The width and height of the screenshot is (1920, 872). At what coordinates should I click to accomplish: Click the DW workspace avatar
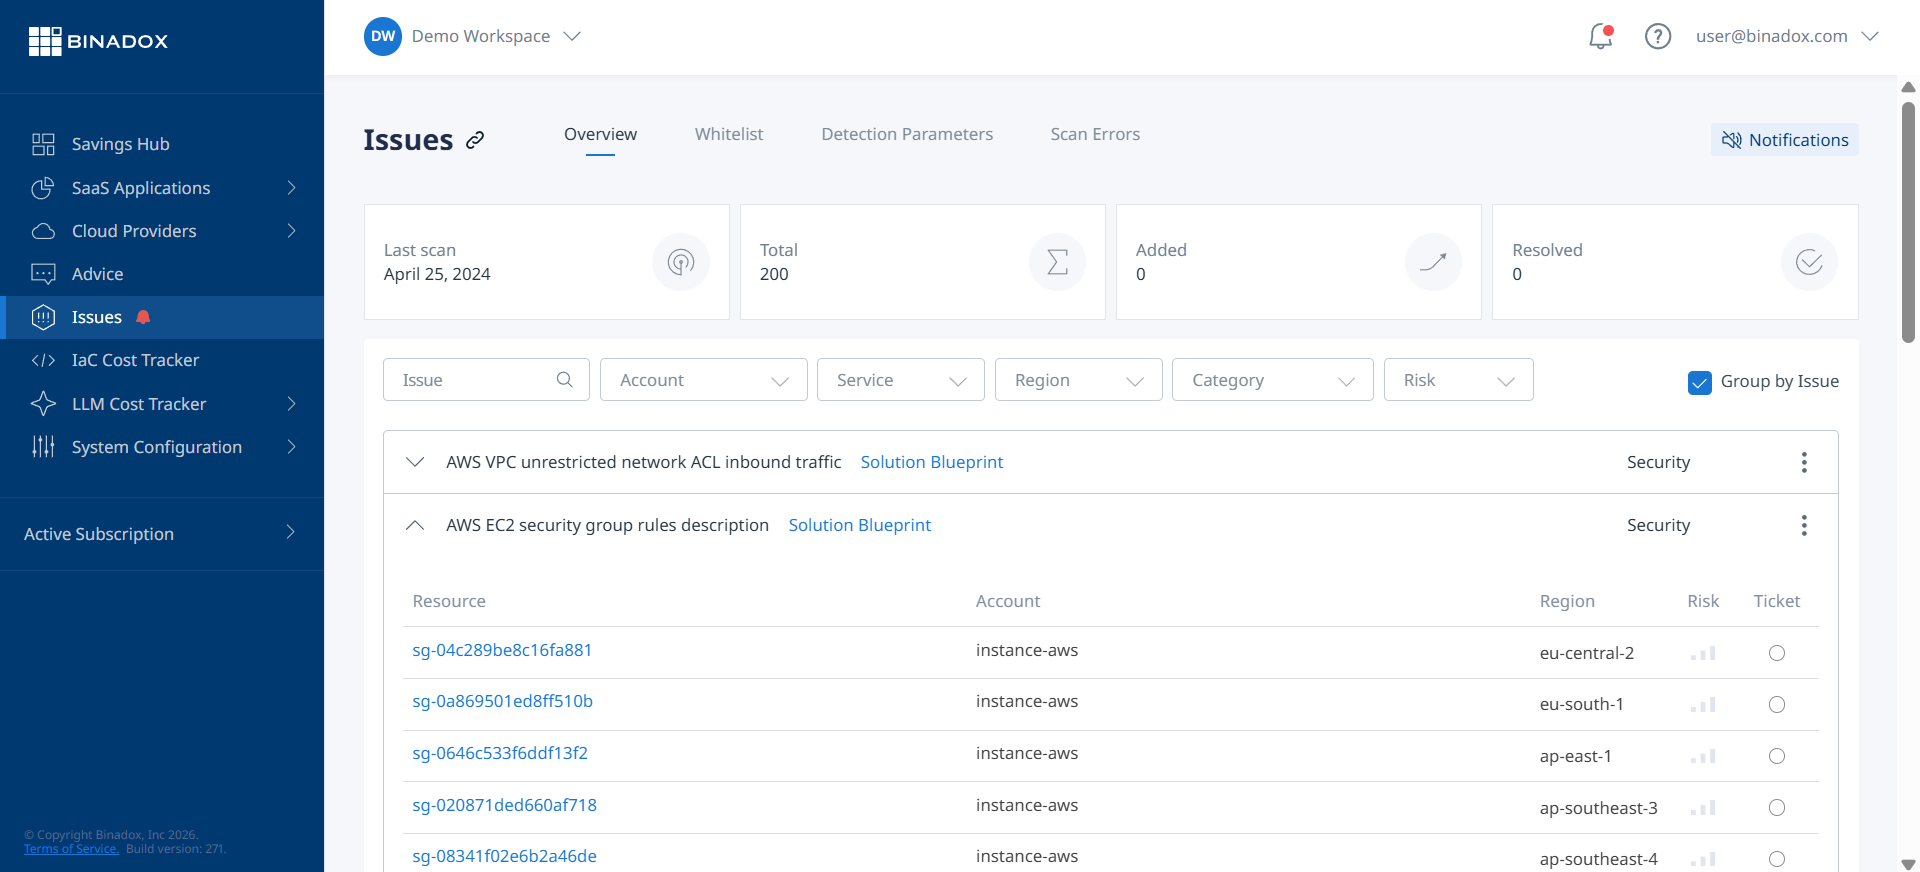coord(383,36)
